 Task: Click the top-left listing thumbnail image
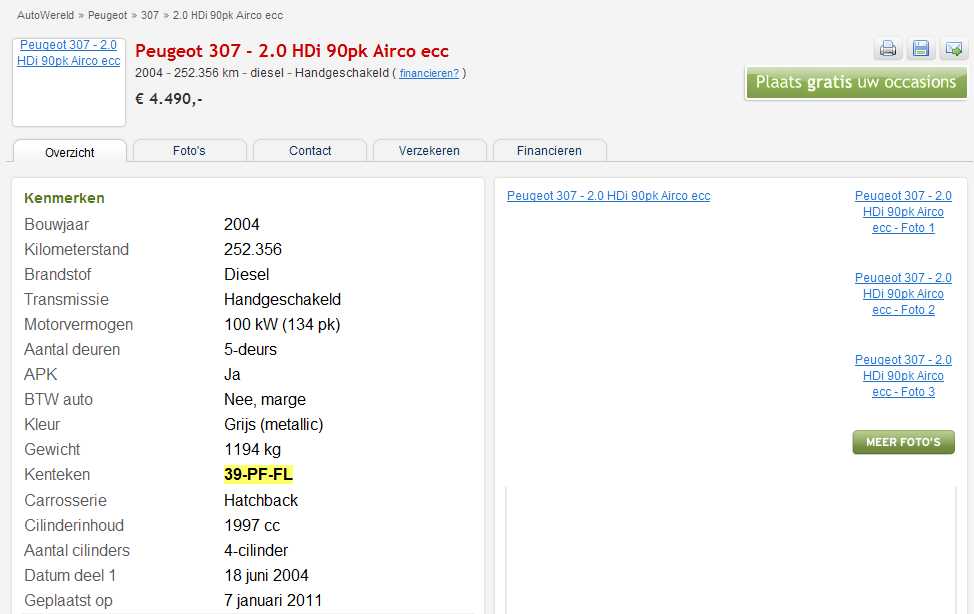68,82
